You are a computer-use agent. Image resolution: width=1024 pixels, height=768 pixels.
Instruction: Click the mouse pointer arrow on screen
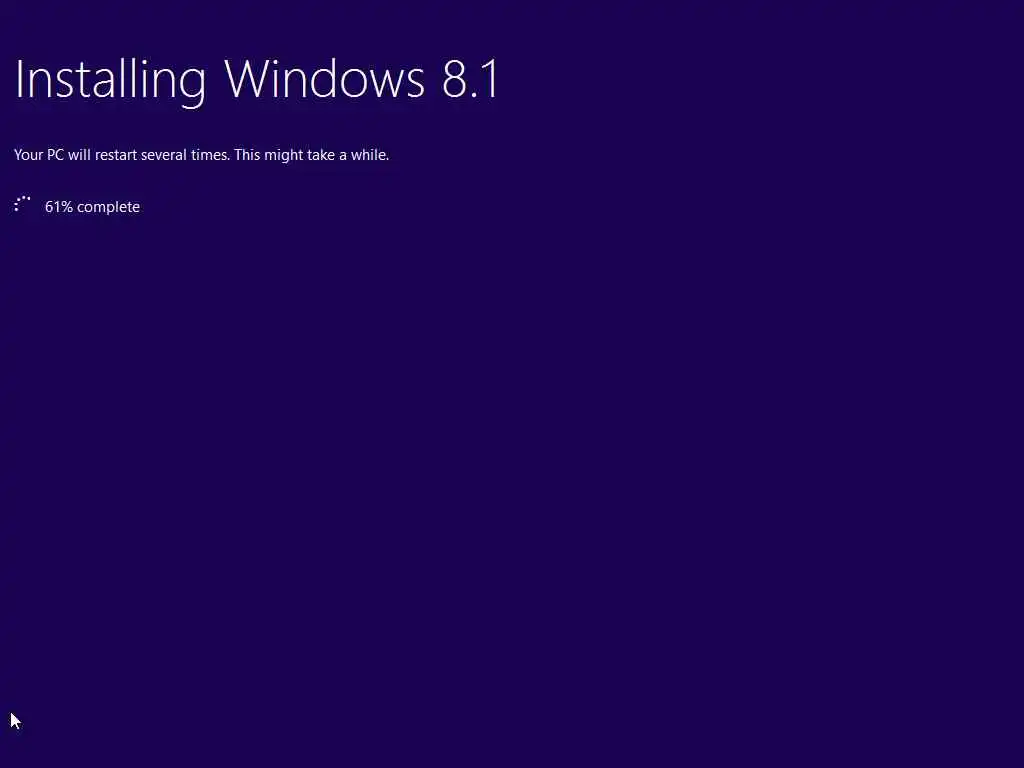[x=16, y=721]
